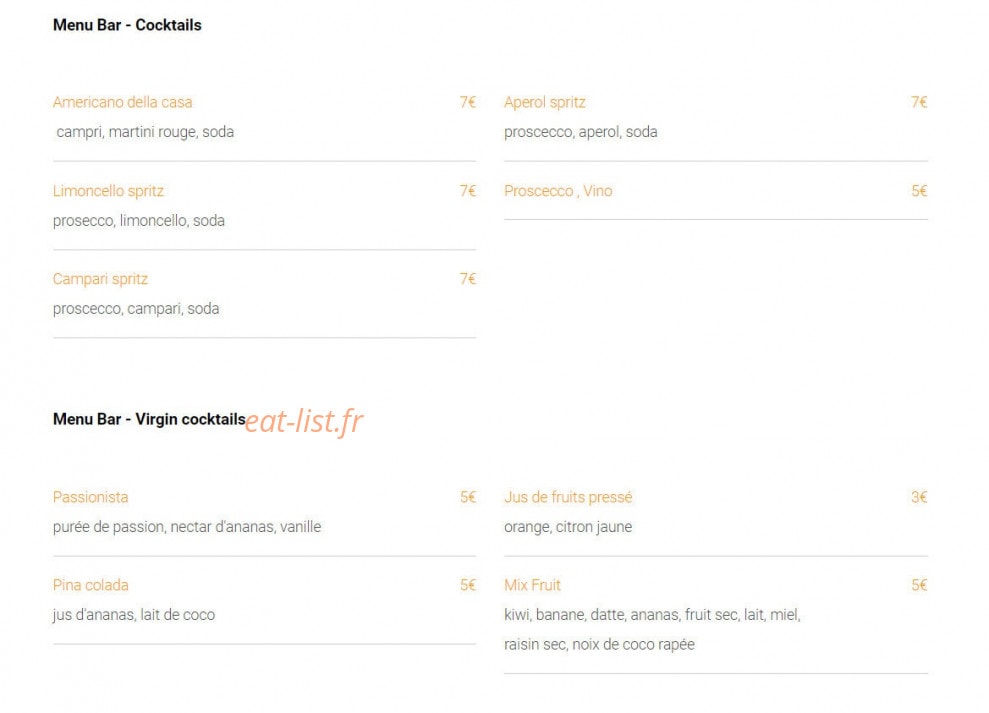
Task: Click the Americano della casa item
Action: tap(122, 102)
